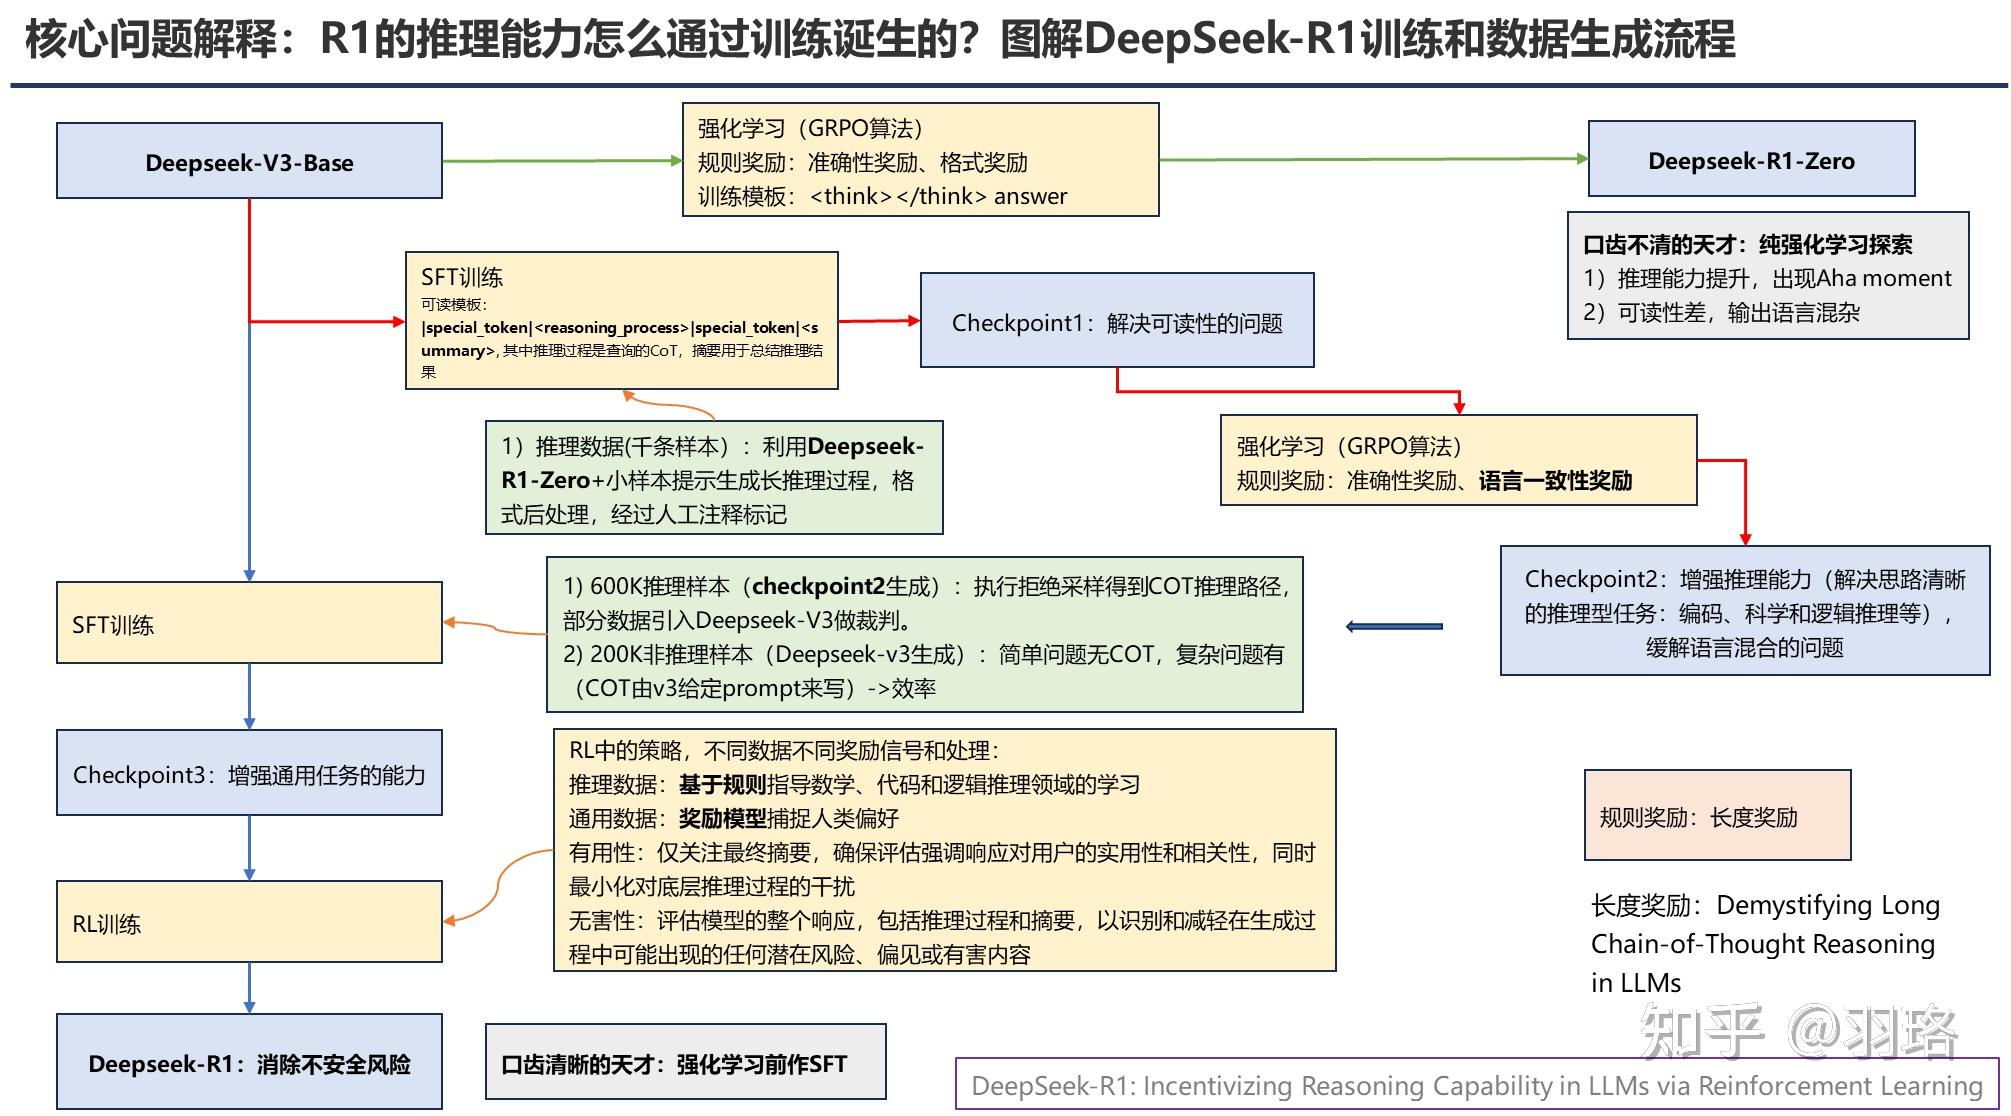Select the RL训练 box
Screen dimensions: 2011x1116
pyautogui.click(x=248, y=922)
